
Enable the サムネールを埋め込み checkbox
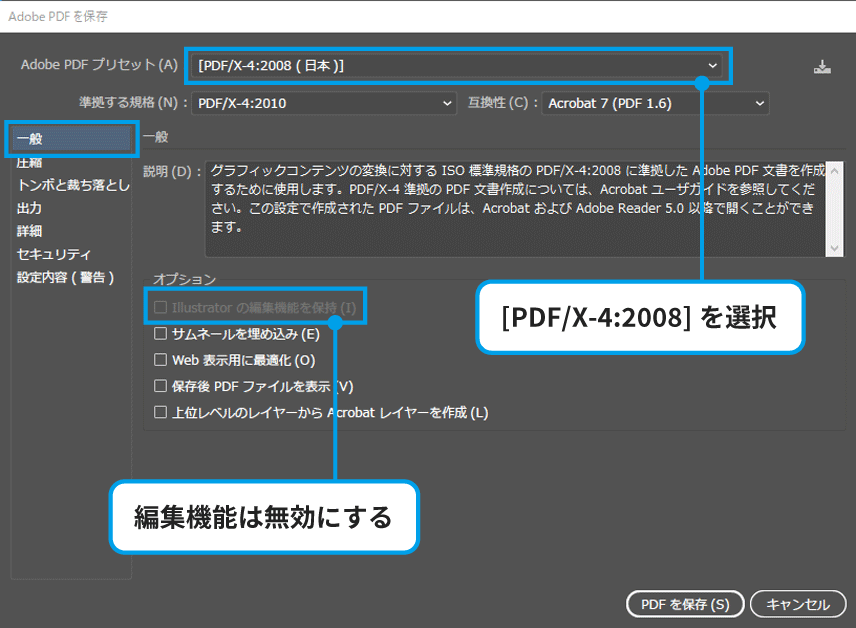pyautogui.click(x=161, y=334)
